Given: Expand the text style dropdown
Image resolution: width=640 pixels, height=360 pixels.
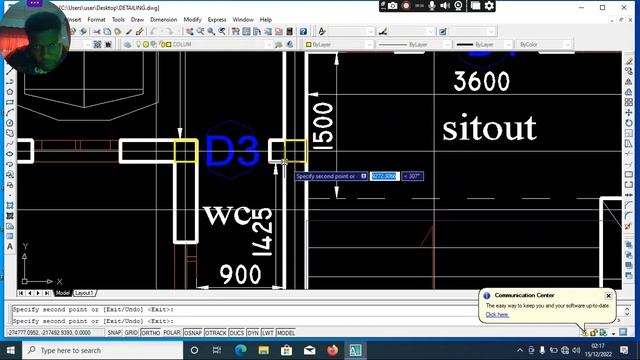Looking at the screenshot, I should (370, 31).
